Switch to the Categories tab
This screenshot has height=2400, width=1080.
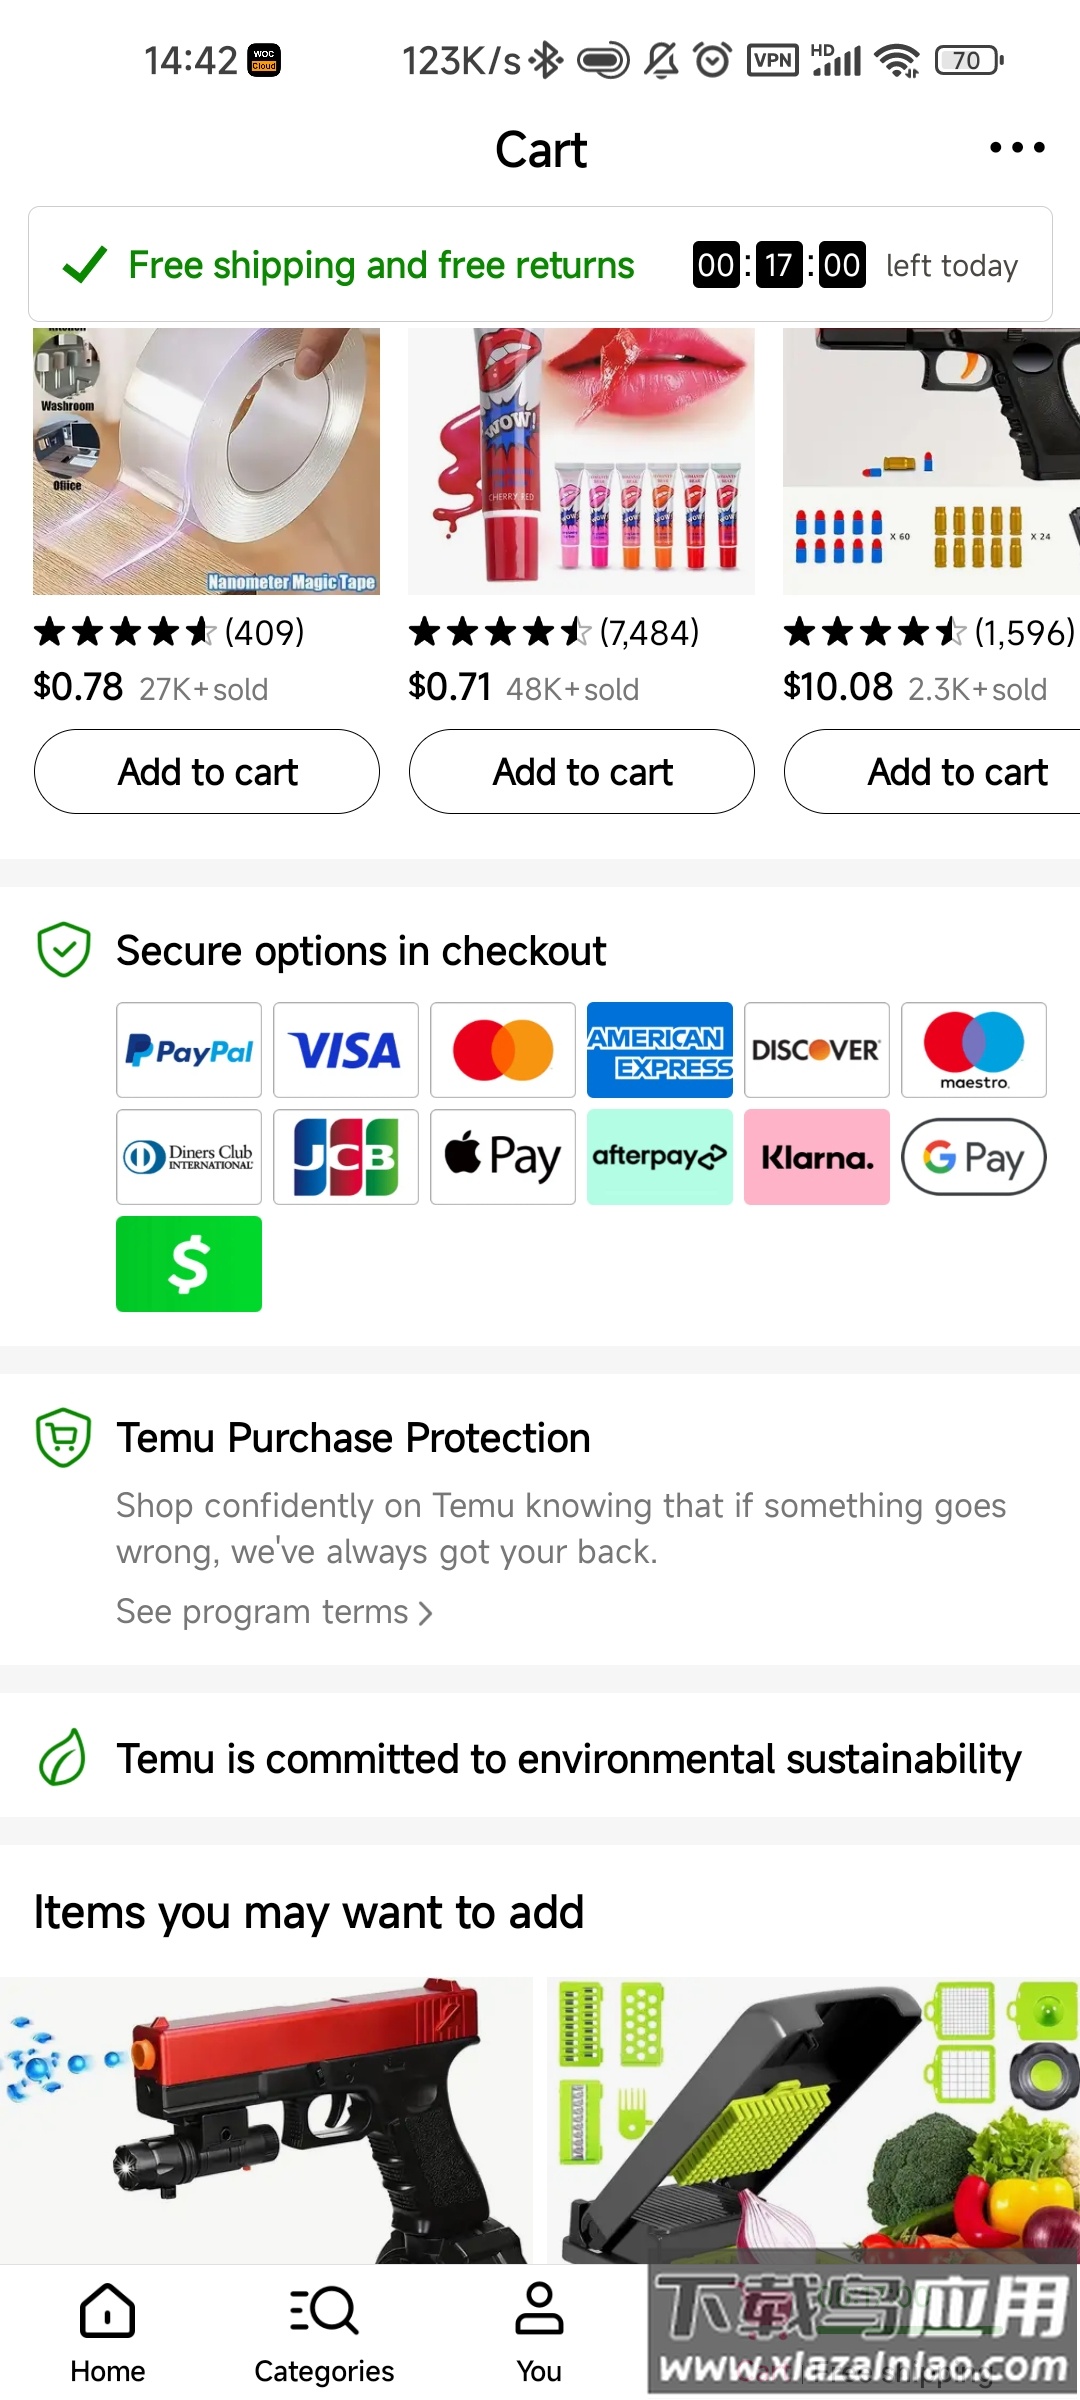point(324,2332)
